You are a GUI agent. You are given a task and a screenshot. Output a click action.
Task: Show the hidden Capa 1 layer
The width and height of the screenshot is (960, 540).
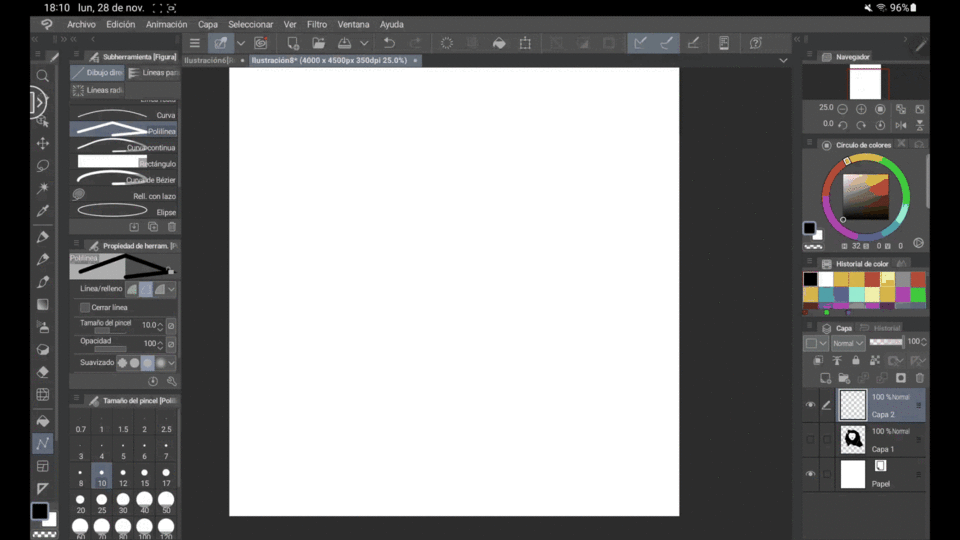click(x=810, y=439)
